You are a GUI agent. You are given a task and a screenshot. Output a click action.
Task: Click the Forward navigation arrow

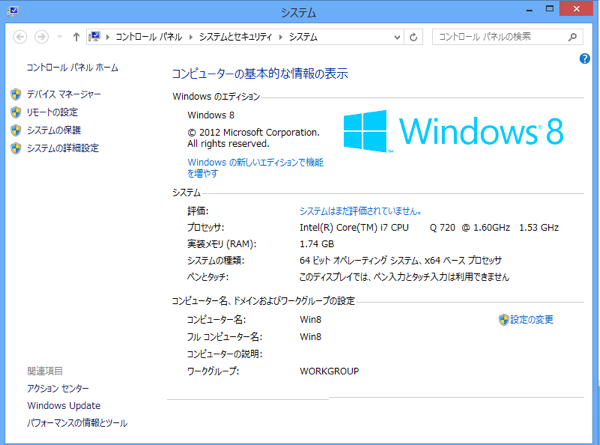(41, 37)
